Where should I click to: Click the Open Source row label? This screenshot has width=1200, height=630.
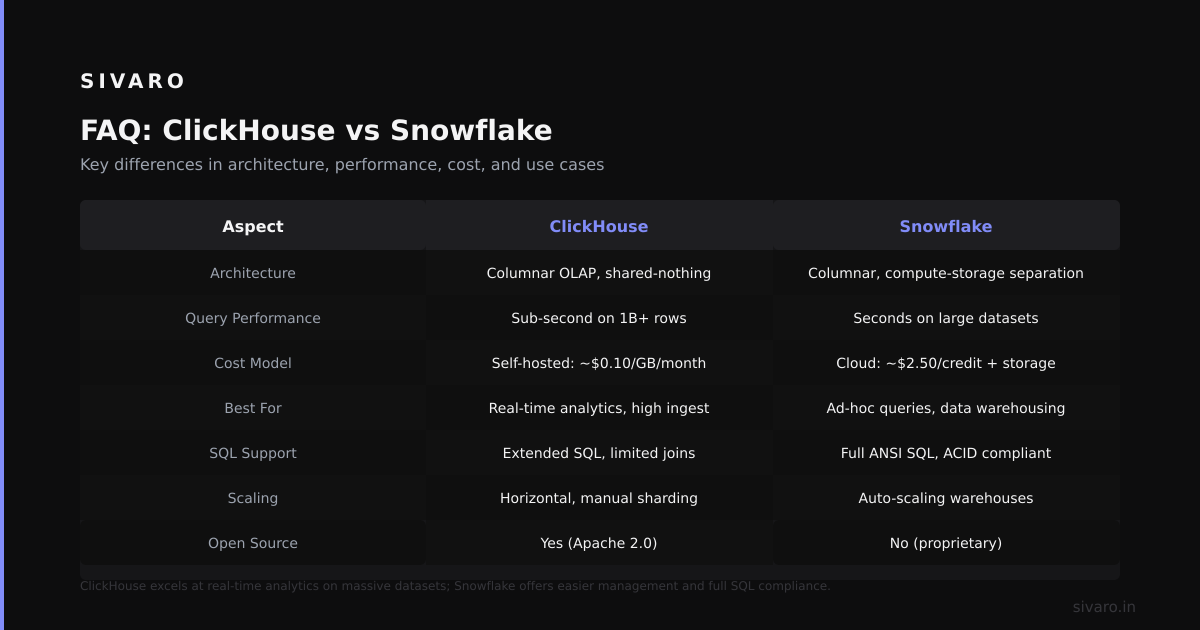[x=253, y=543]
